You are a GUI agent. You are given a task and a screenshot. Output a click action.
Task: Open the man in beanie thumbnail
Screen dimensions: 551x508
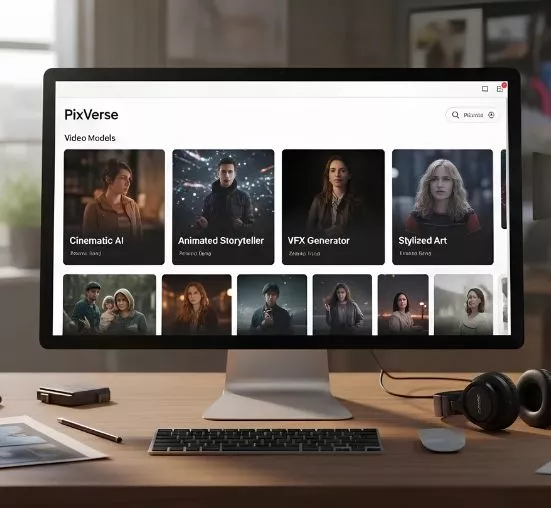point(272,305)
